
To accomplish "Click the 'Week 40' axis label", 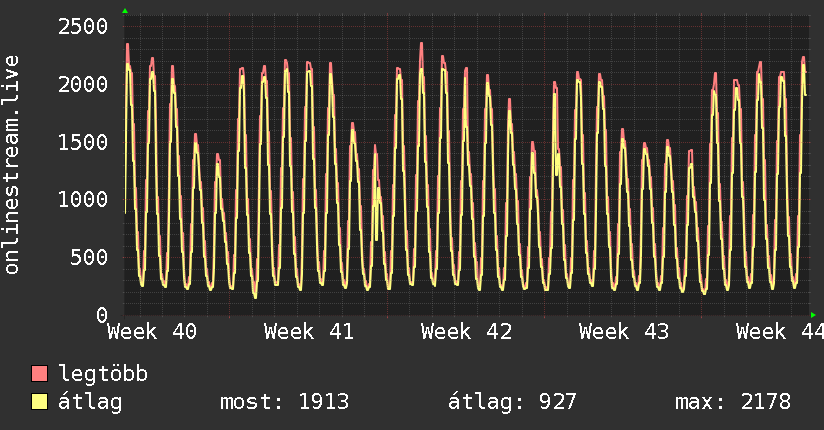I will pos(152,332).
